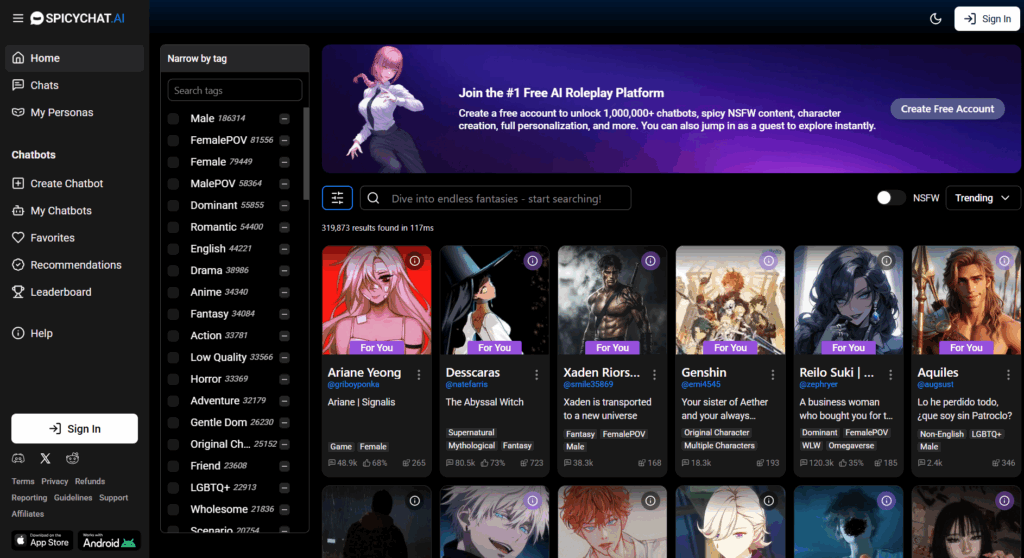Open the Reddit icon in sidebar footer
This screenshot has height=558, width=1024.
(72, 458)
